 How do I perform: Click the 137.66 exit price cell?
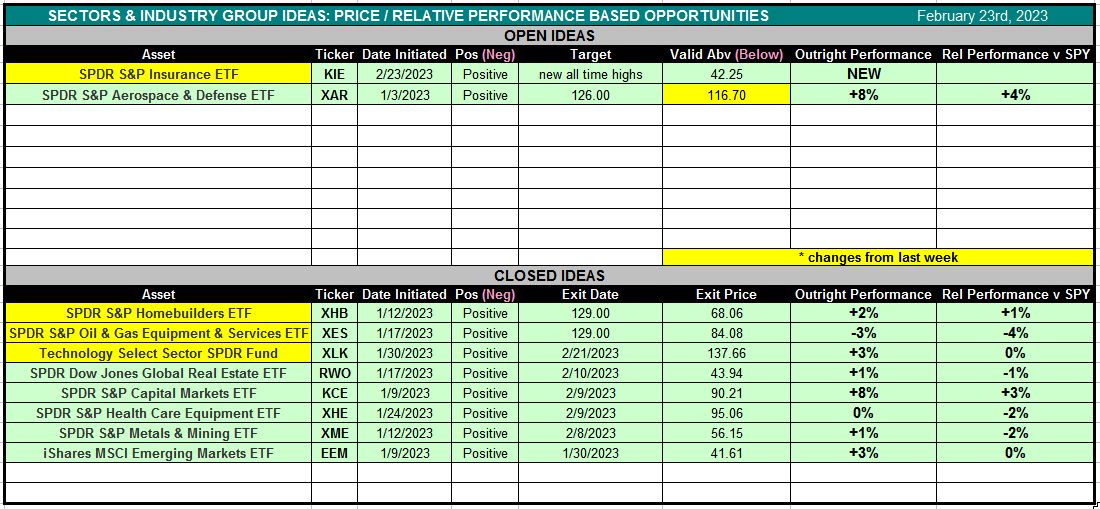point(726,353)
